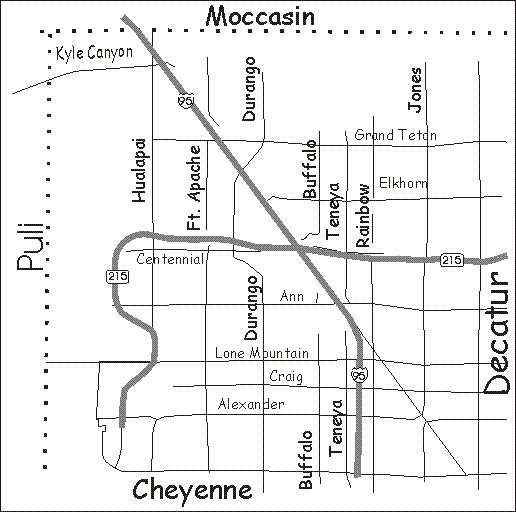Select the Rainbow street label
Viewport: 516px width, 512px height.
pos(363,215)
